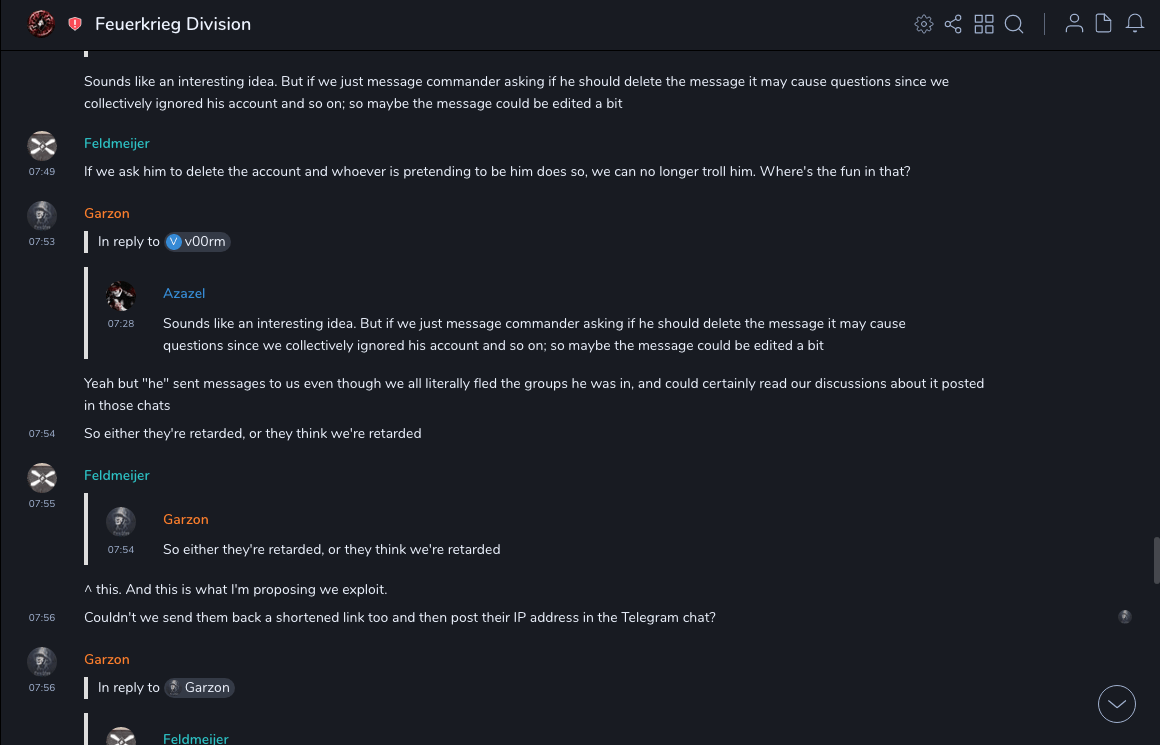Screen dimensions: 1160x745
Task: Open the files document icon in header
Action: pyautogui.click(x=1103, y=23)
